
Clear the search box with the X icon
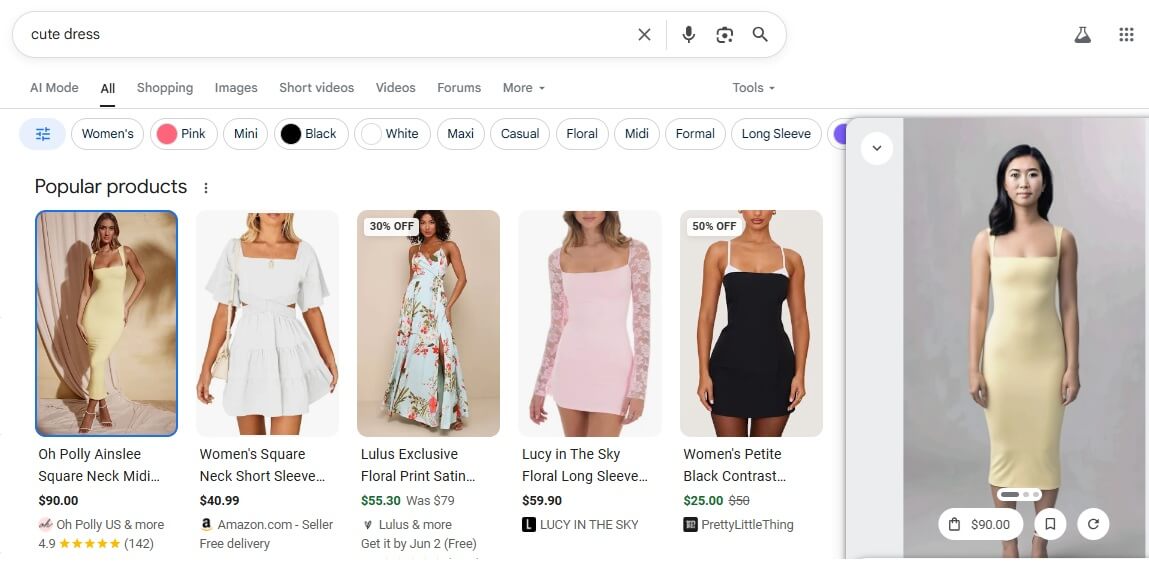(x=644, y=34)
